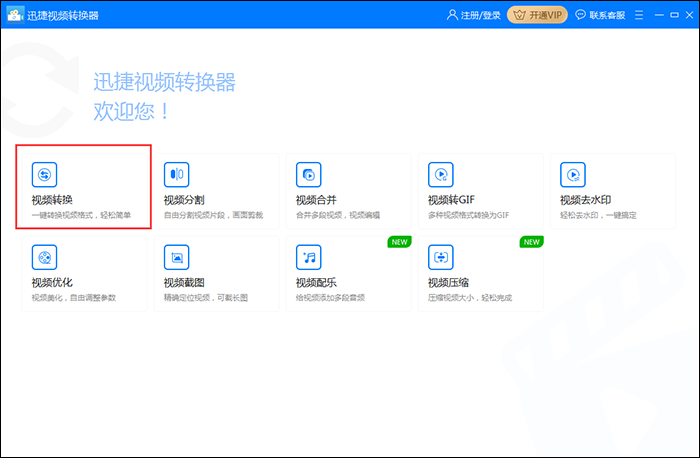The image size is (700, 458).
Task: Click the 视频去水印 title text
Action: point(585,200)
